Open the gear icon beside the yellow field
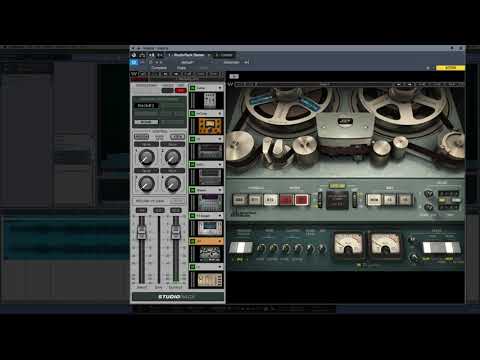The height and width of the screenshot is (360, 480). [428, 68]
